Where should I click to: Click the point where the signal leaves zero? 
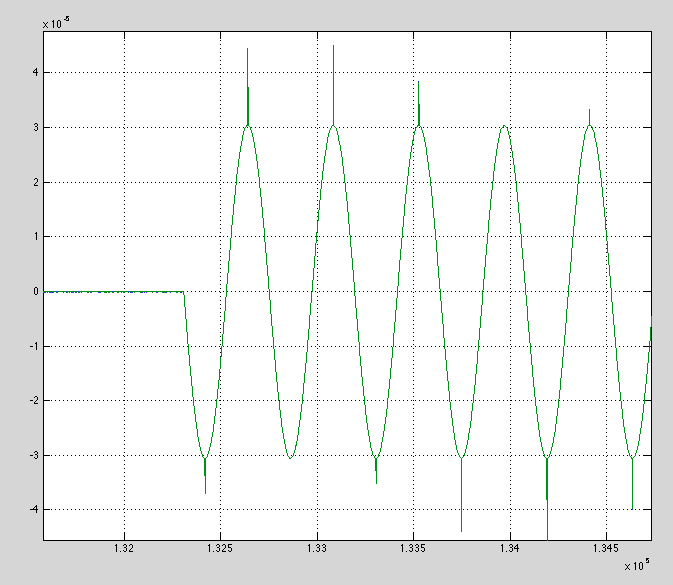[x=183, y=292]
